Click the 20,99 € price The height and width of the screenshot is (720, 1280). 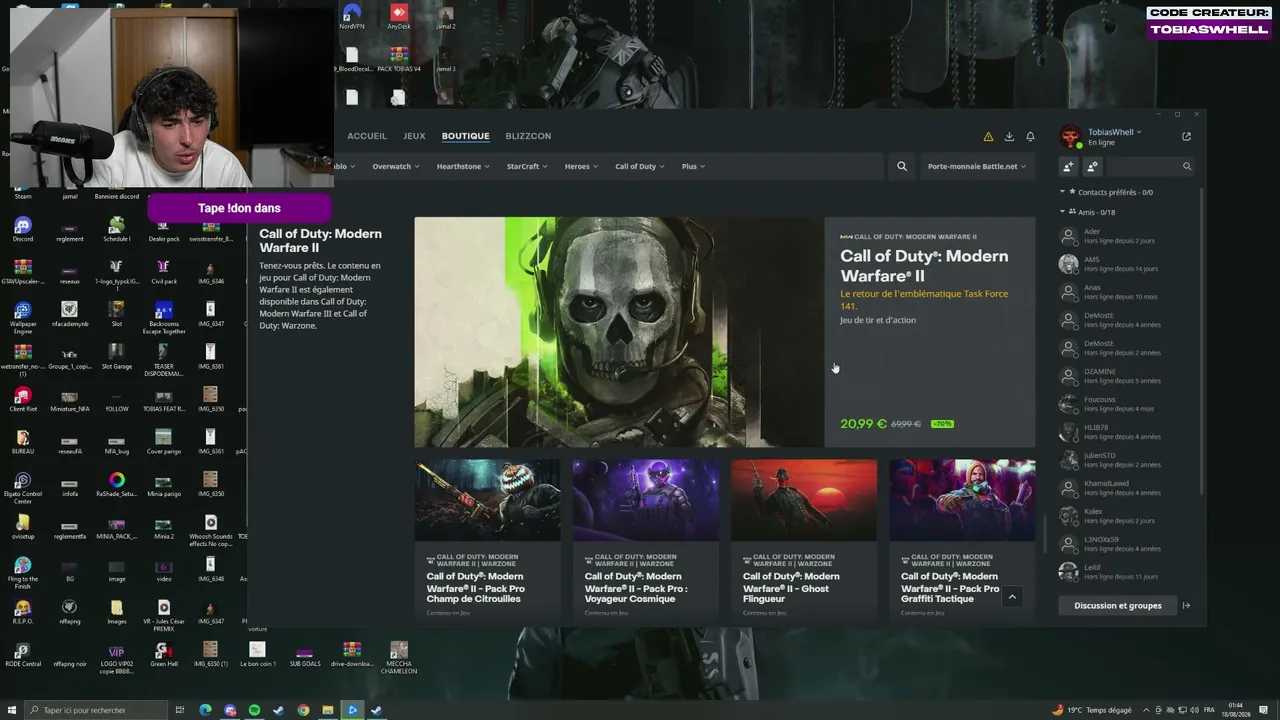[x=863, y=424]
